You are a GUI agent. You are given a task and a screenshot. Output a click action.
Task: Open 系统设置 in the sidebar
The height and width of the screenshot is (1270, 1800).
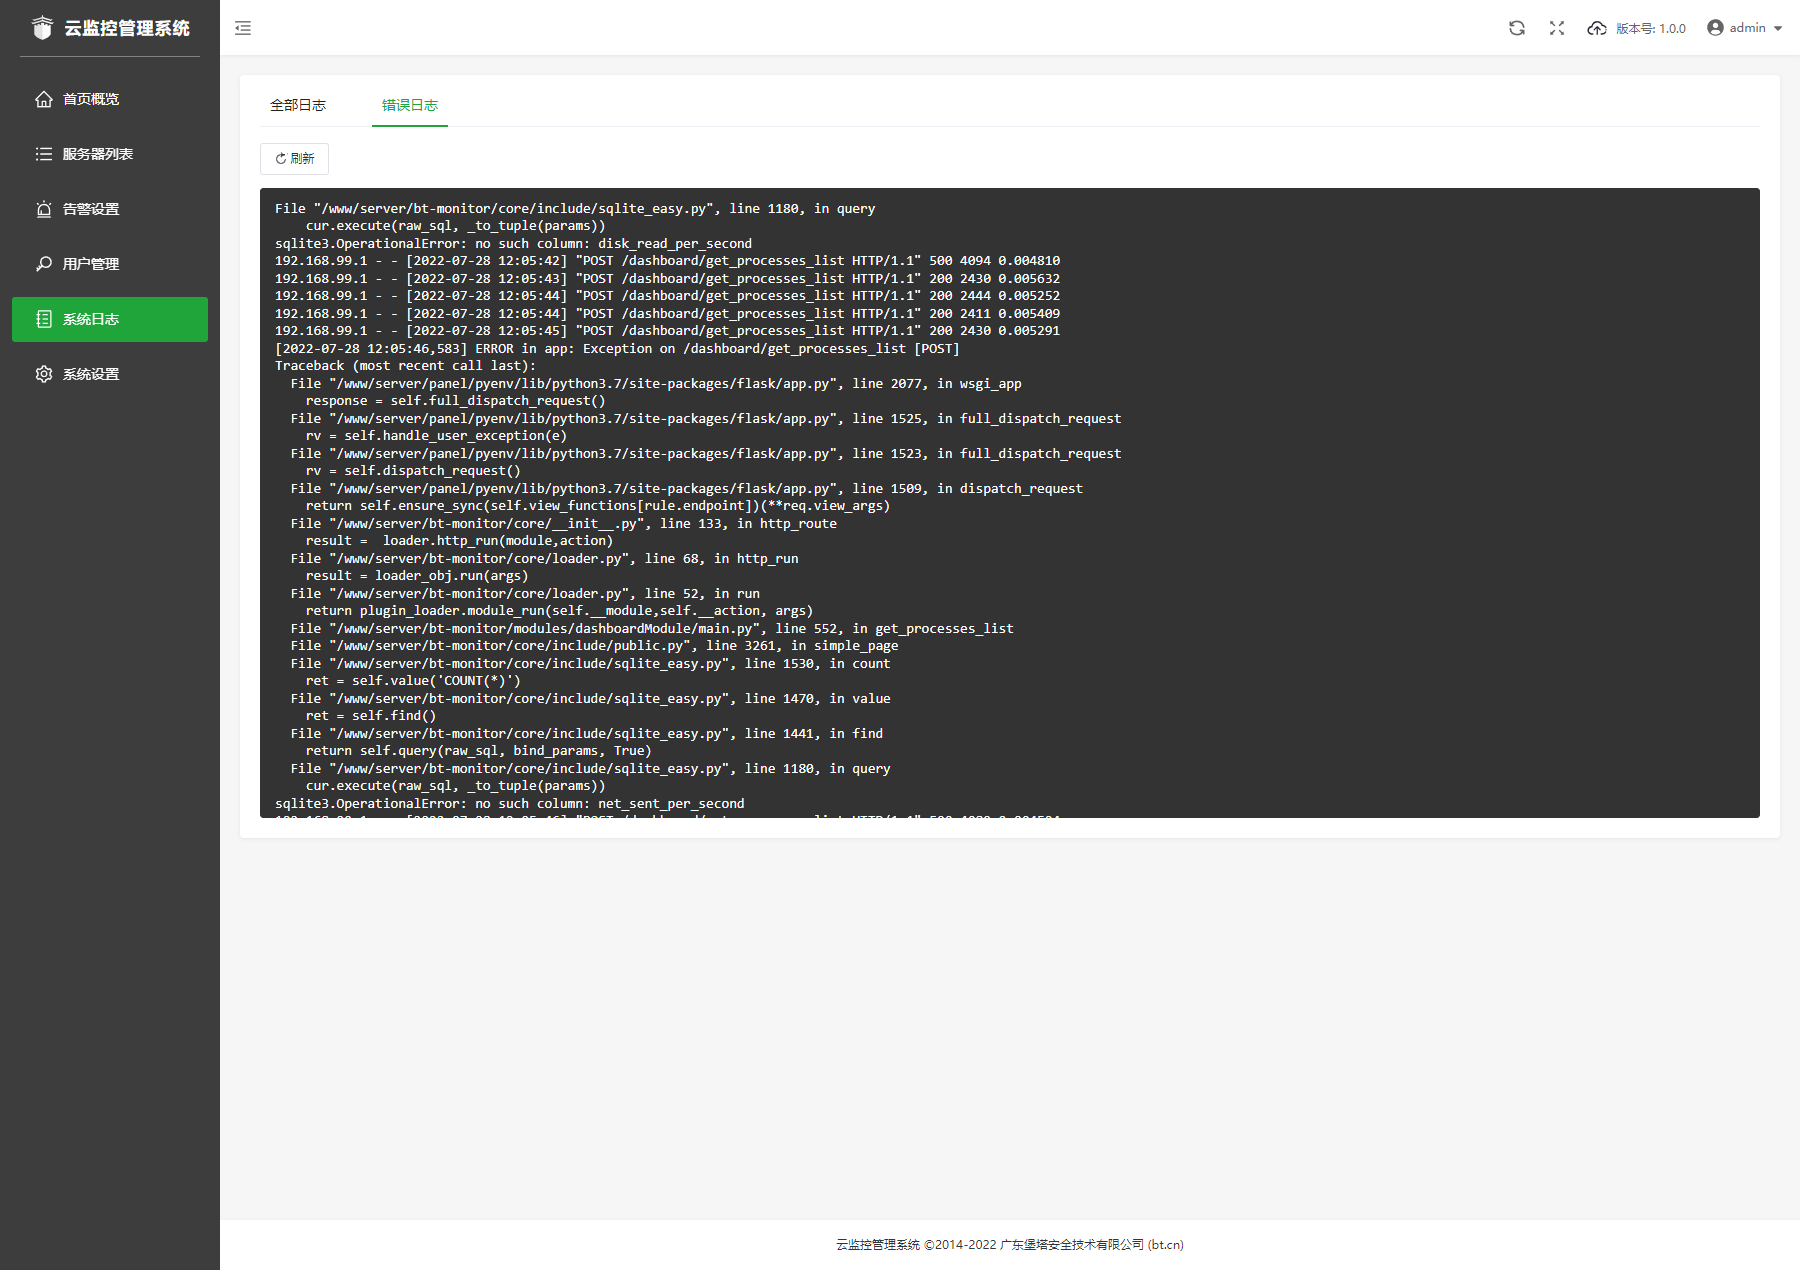point(110,374)
